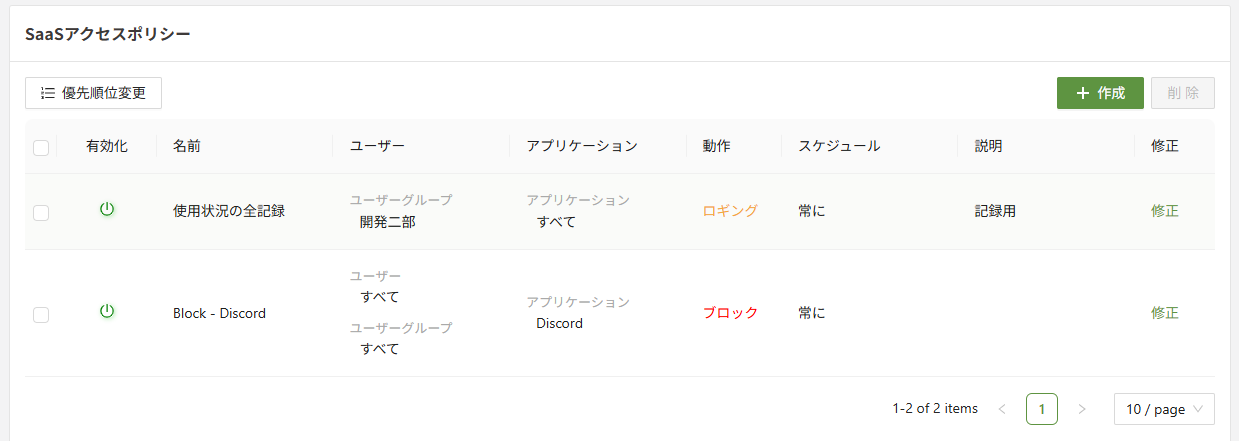The width and height of the screenshot is (1239, 441).
Task: Go to next page arrow
Action: click(x=1081, y=409)
